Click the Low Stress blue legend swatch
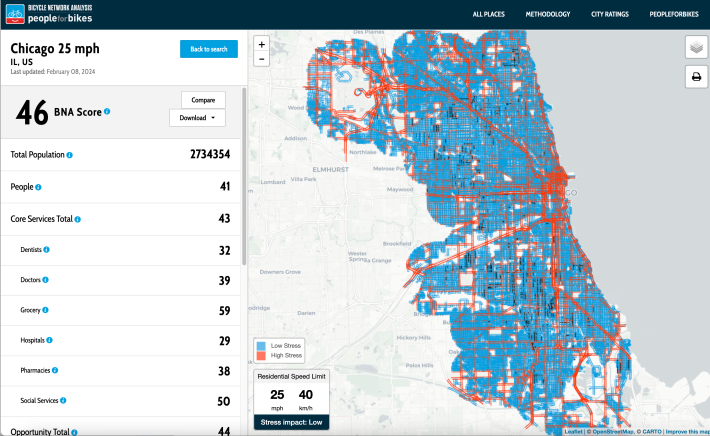 (262, 345)
